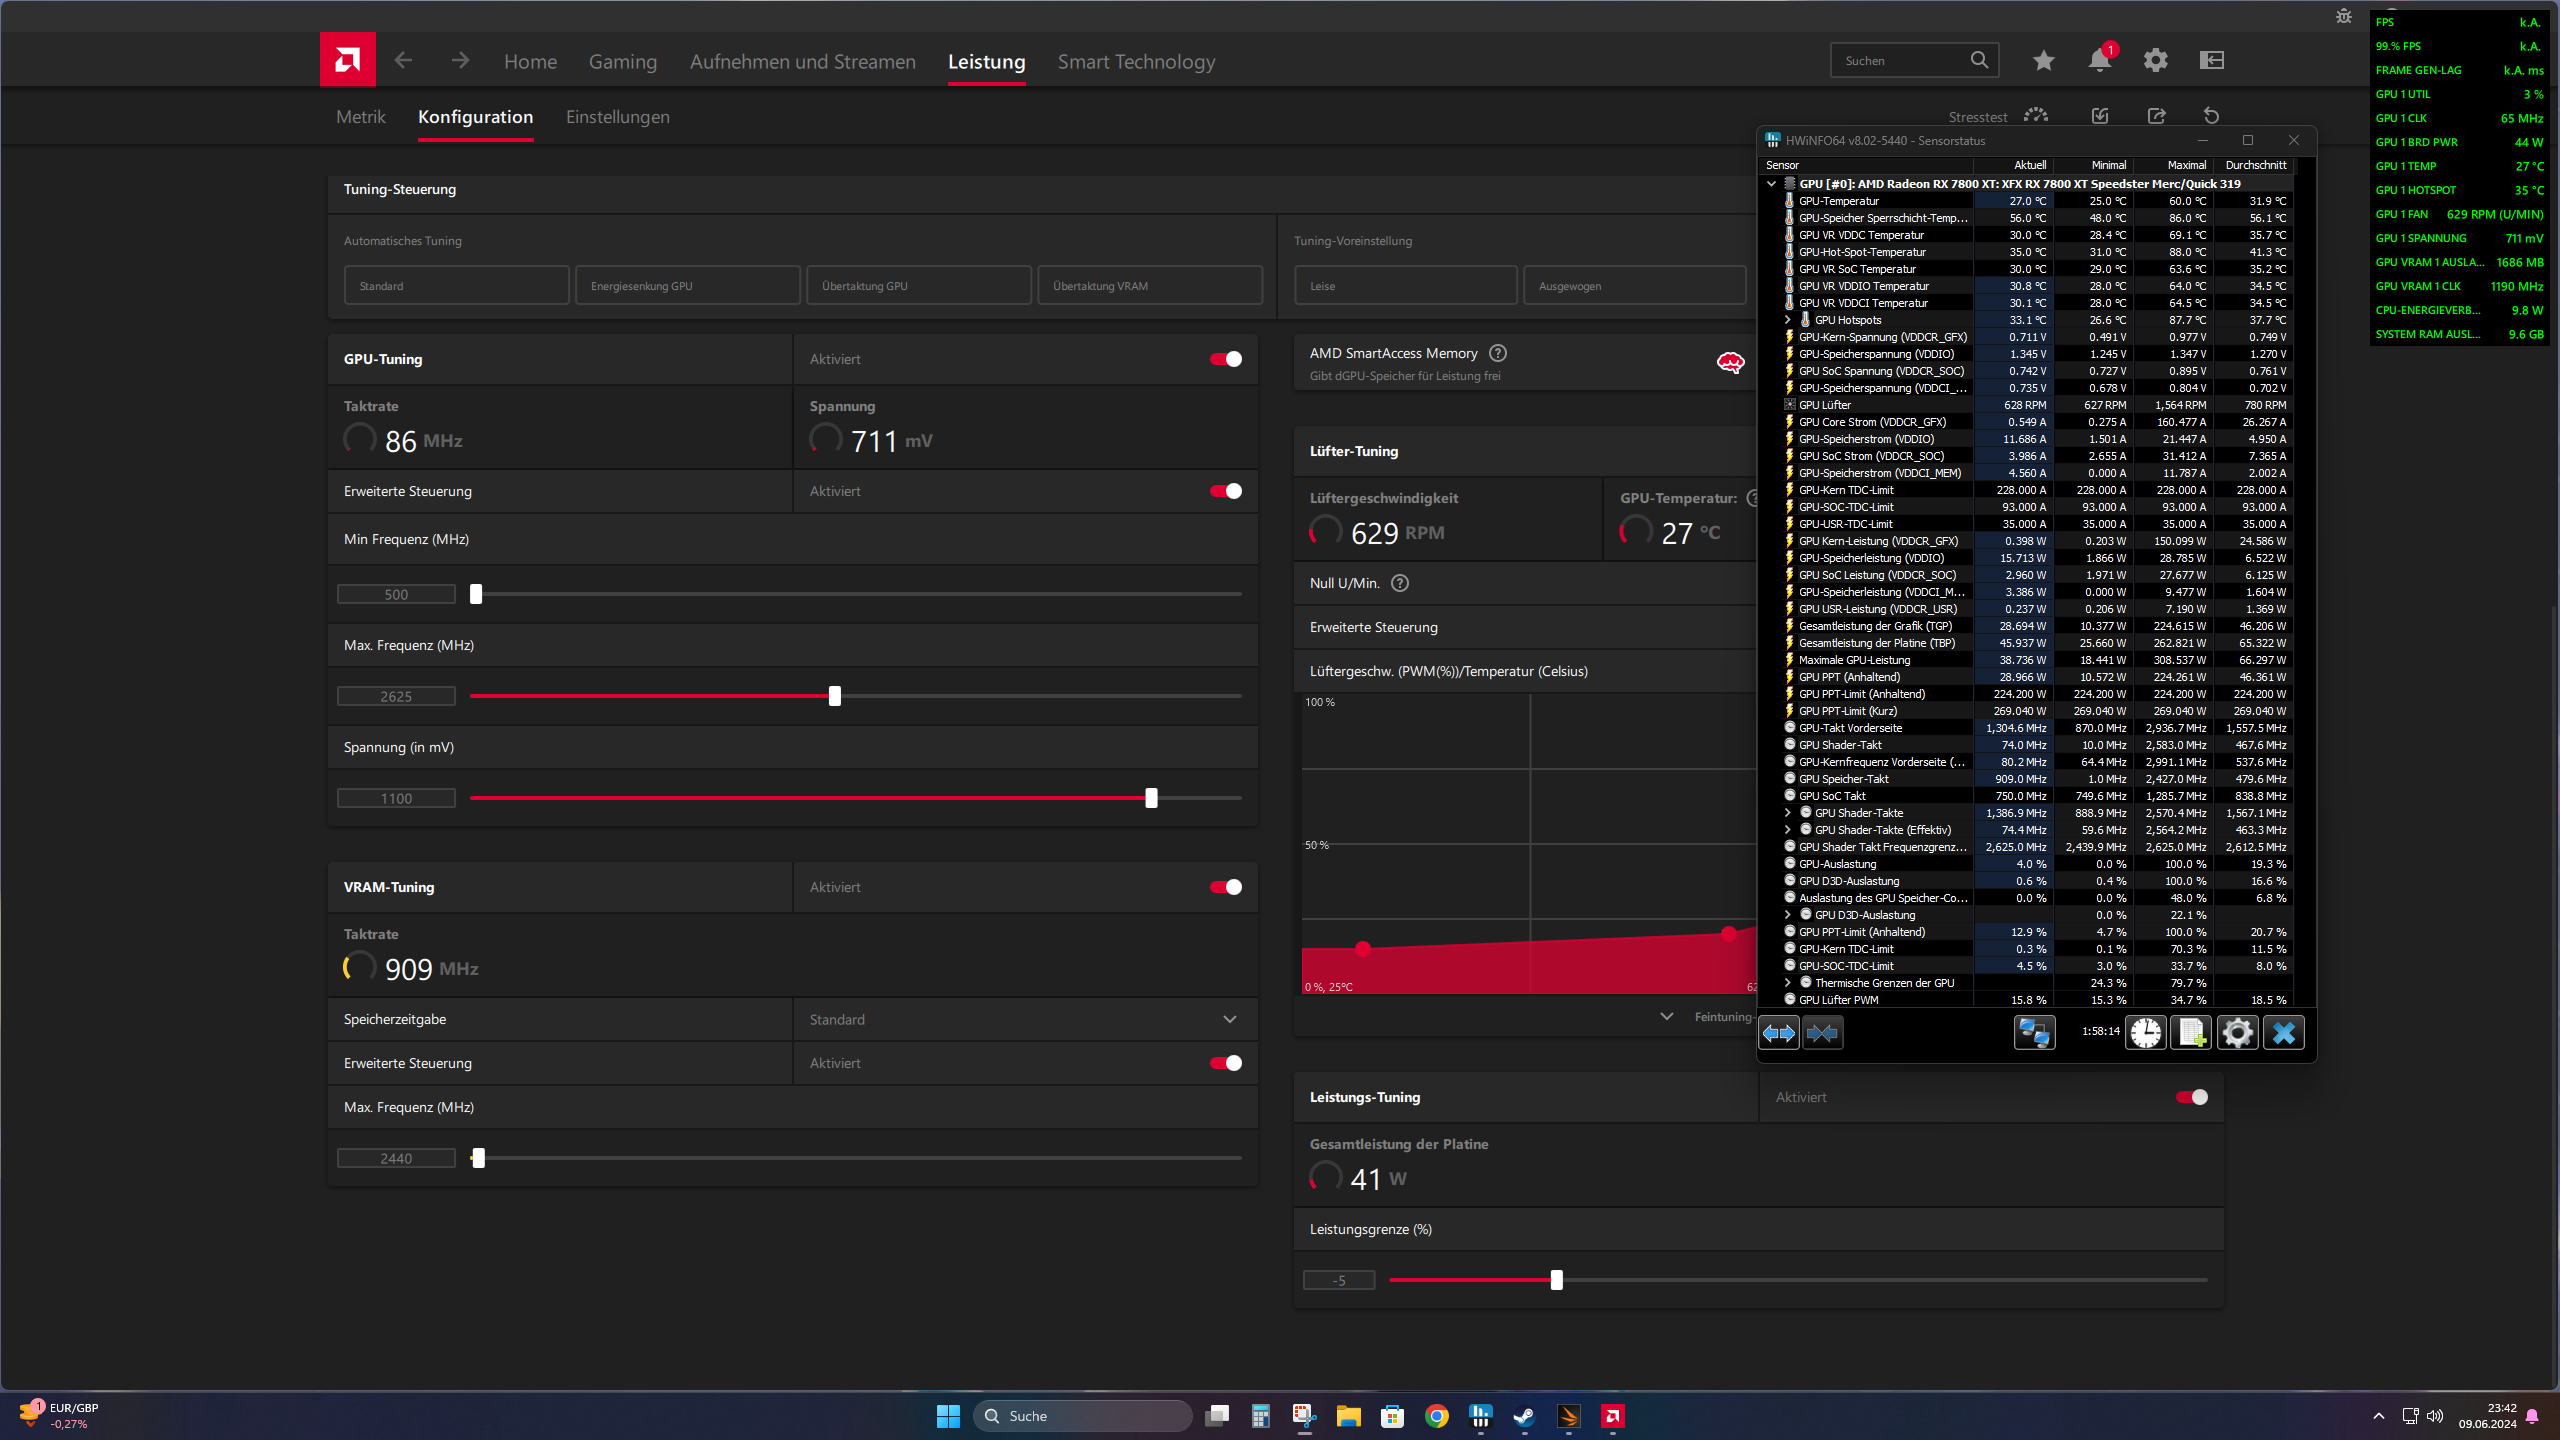Open HWiNFO sensor settings gear icon
2560x1440 pixels.
click(x=2237, y=1032)
